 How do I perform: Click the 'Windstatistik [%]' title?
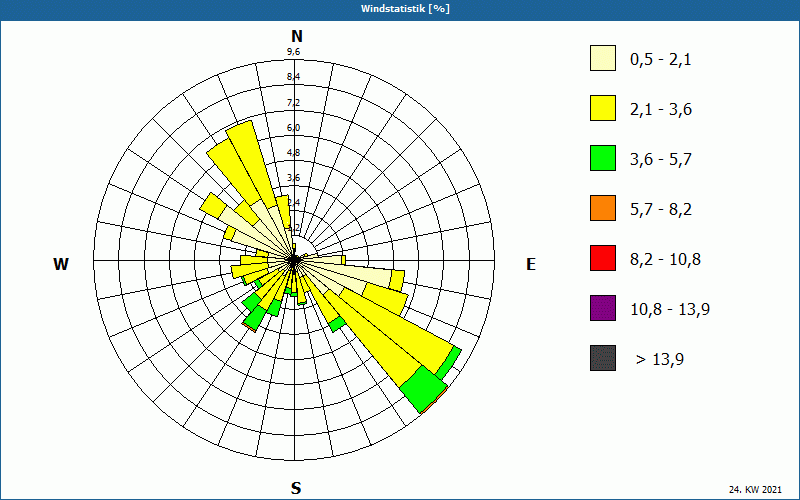pos(405,9)
